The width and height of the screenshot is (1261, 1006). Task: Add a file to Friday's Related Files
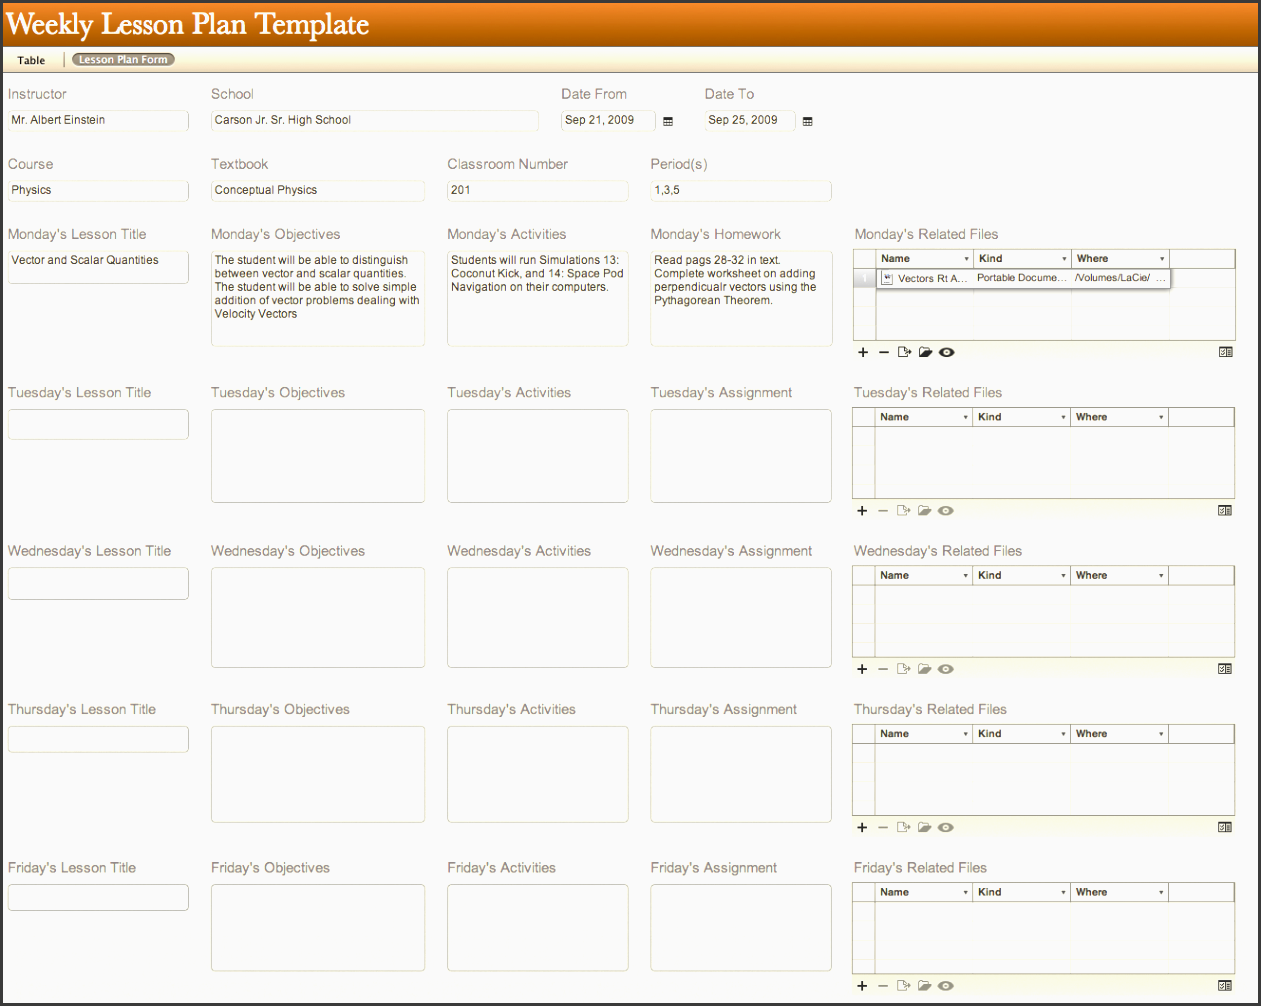862,986
